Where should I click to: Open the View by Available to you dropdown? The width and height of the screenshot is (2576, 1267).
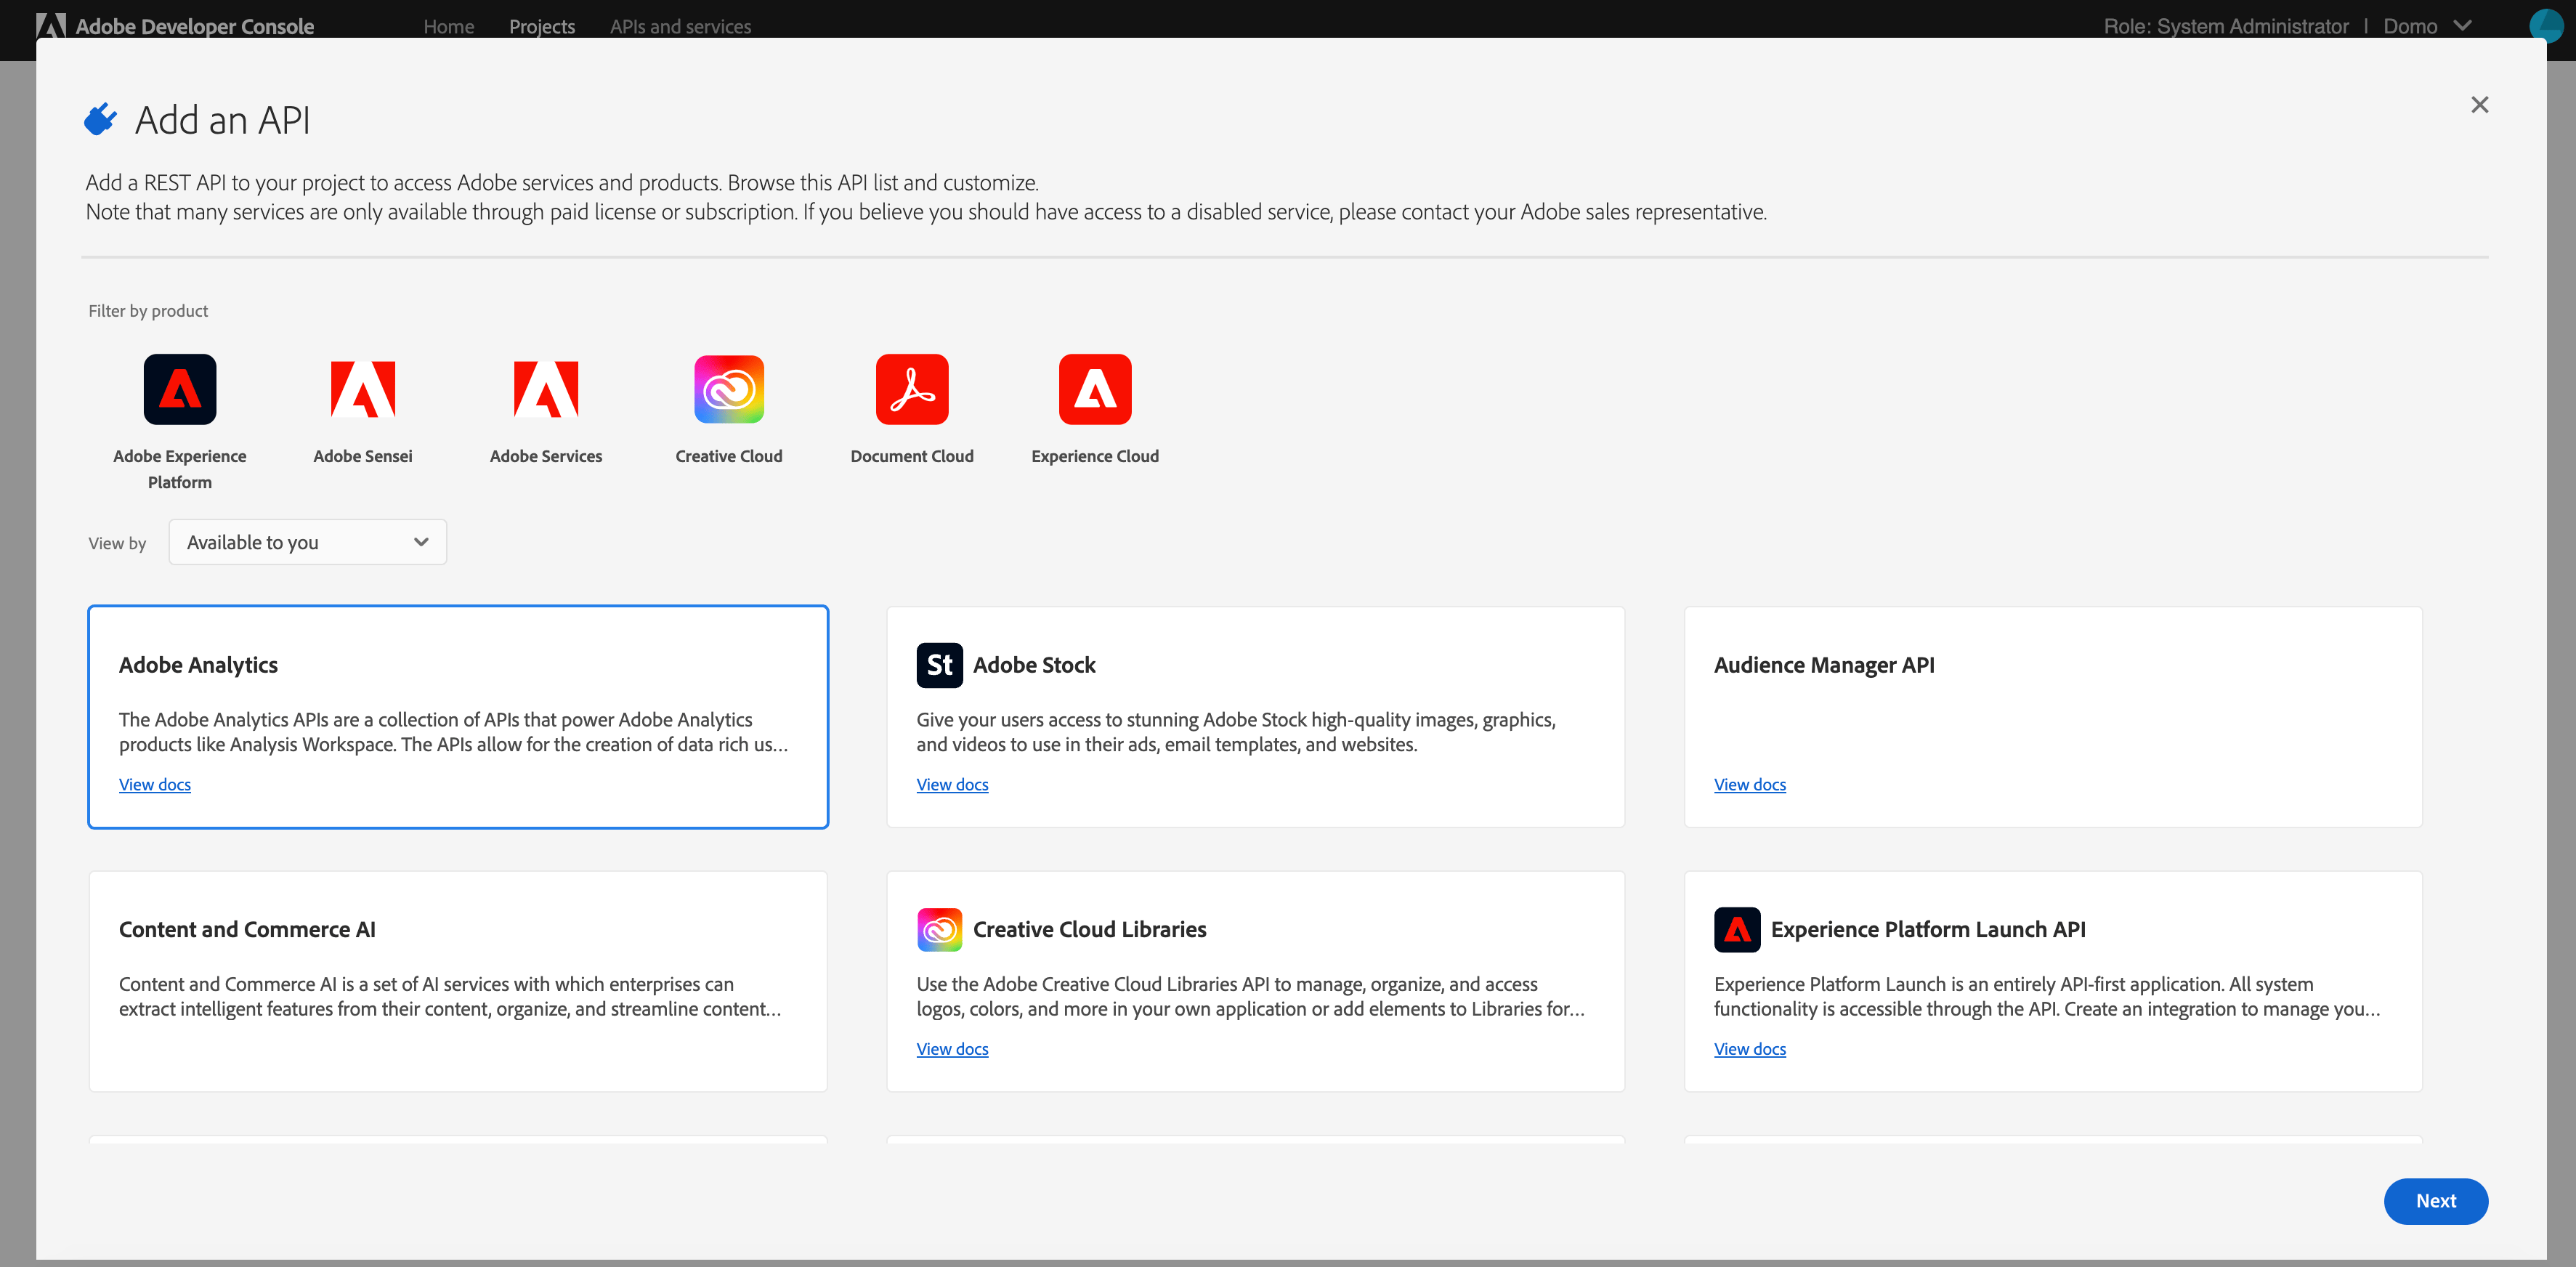tap(307, 542)
